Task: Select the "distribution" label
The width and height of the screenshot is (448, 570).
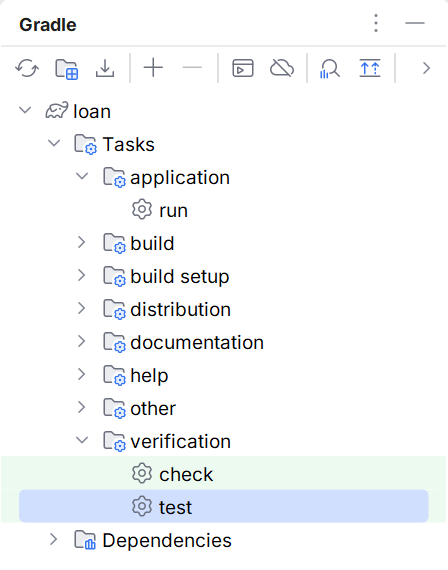Action: (180, 309)
